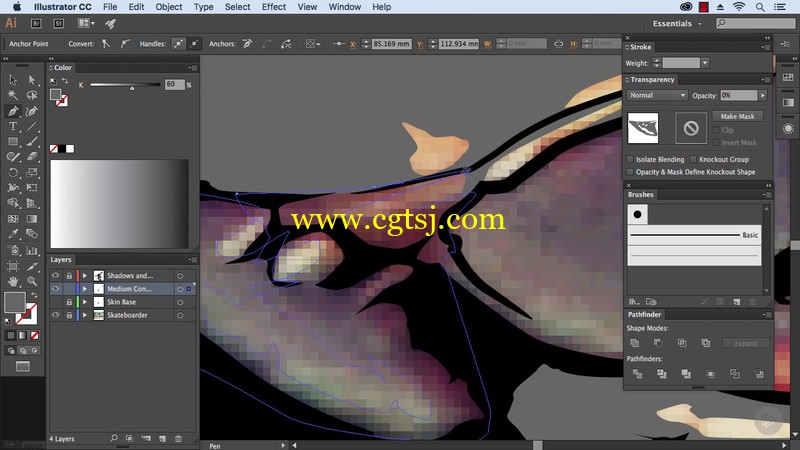Swap fill and stroke in toolbox
This screenshot has height=450, width=800.
(34, 295)
